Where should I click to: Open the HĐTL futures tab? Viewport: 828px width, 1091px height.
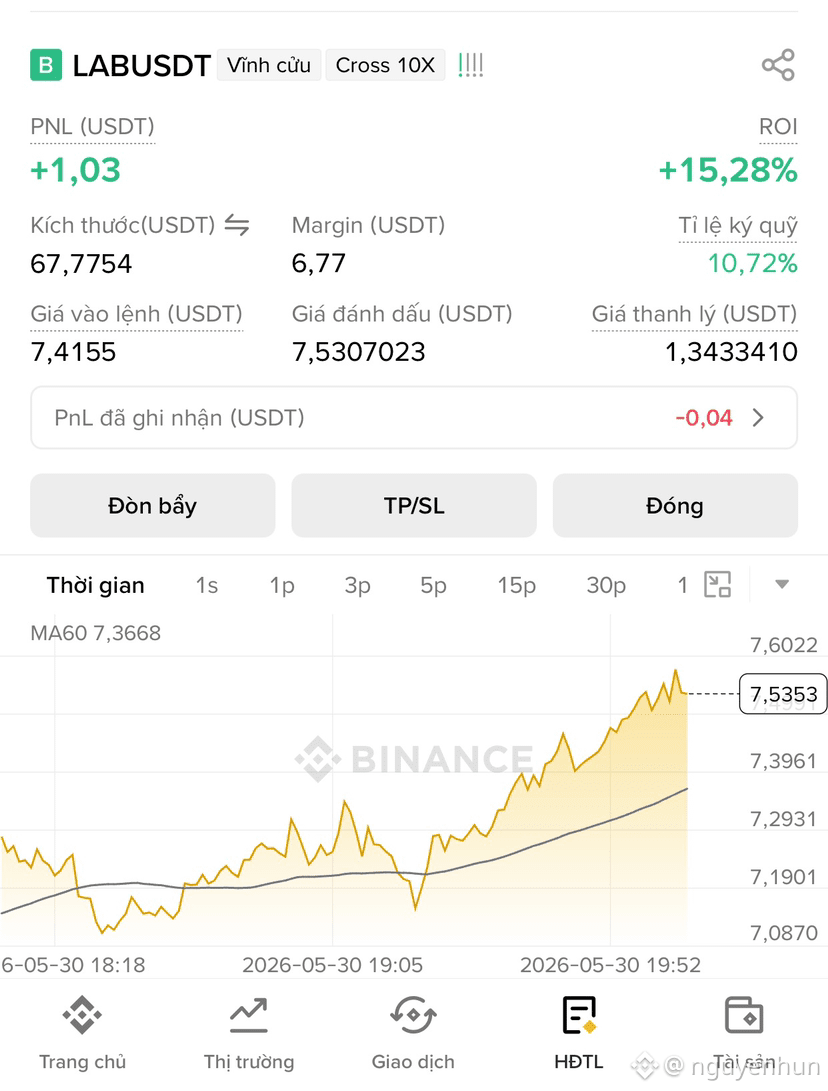579,1033
